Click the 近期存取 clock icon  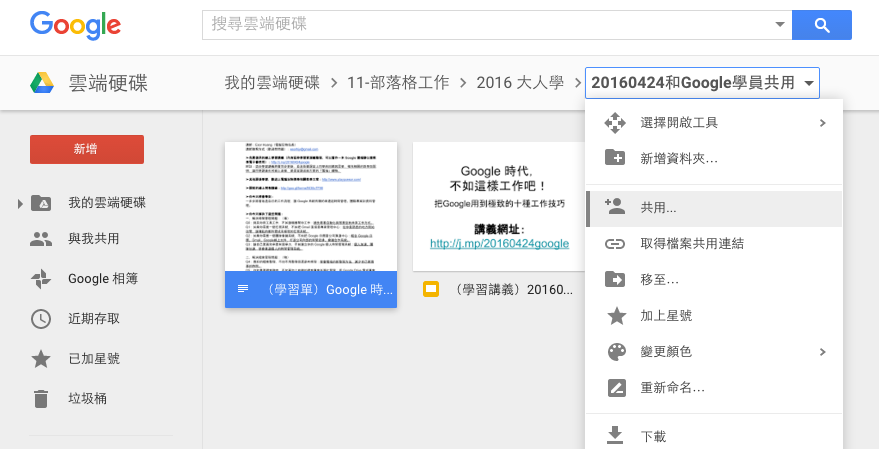(41, 319)
